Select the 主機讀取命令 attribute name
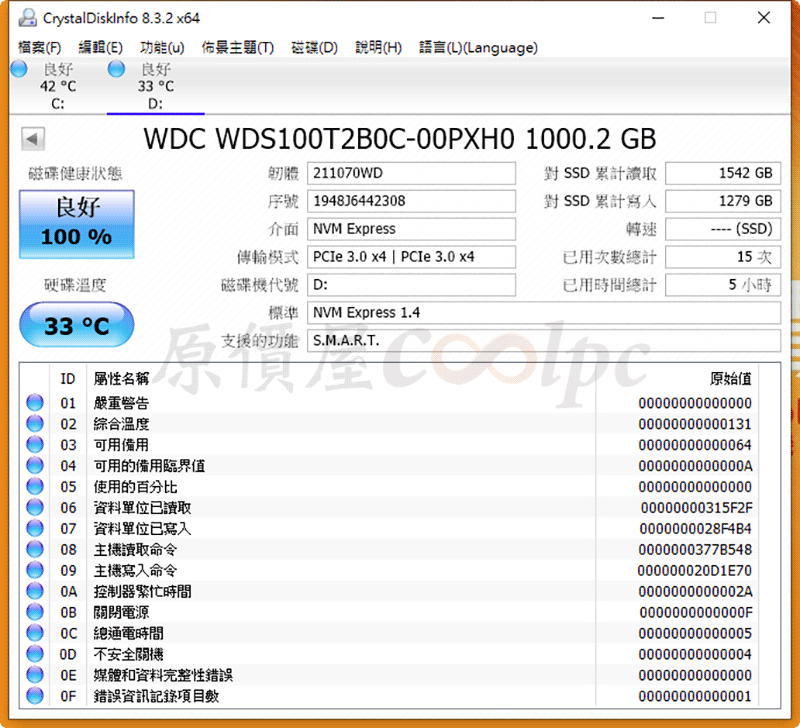The image size is (800, 728). [x=135, y=549]
